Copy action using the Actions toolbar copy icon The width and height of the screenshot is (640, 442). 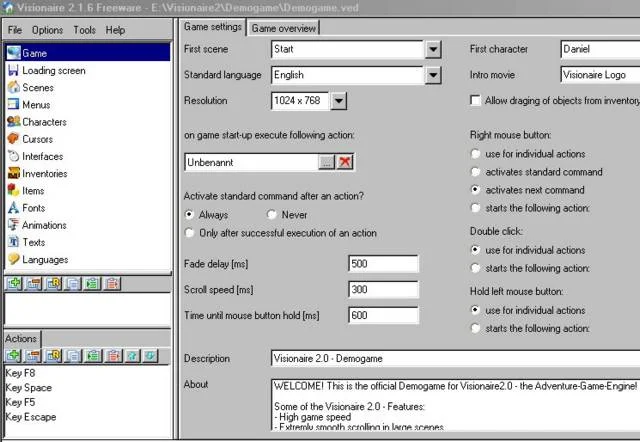73,356
